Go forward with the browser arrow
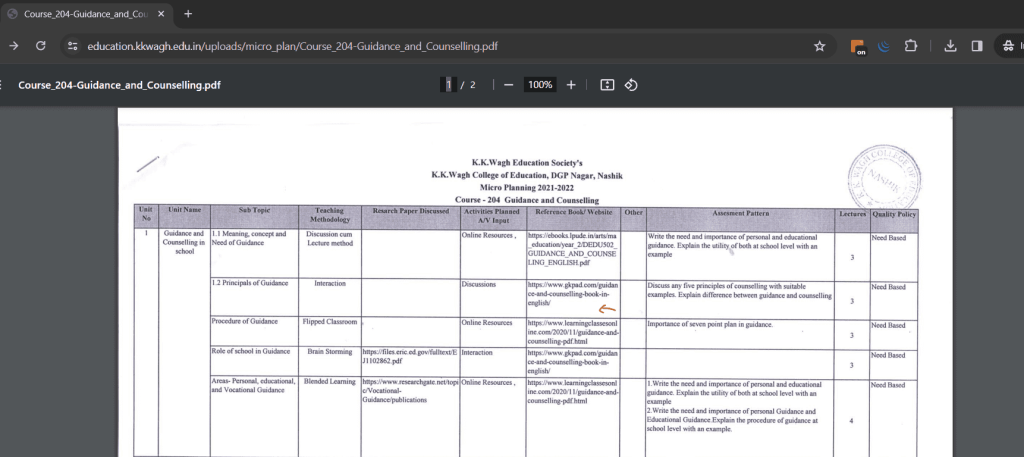This screenshot has height=457, width=1024. (x=14, y=46)
